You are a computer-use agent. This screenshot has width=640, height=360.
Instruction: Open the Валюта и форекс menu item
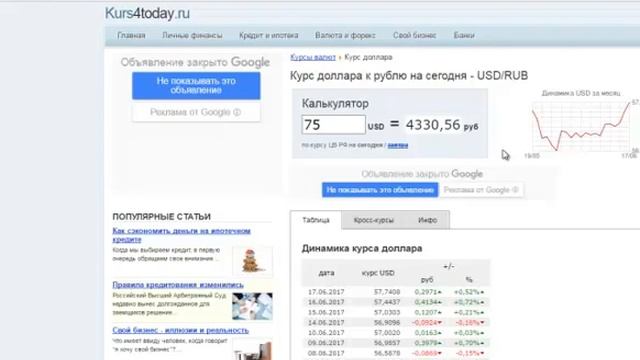345,36
